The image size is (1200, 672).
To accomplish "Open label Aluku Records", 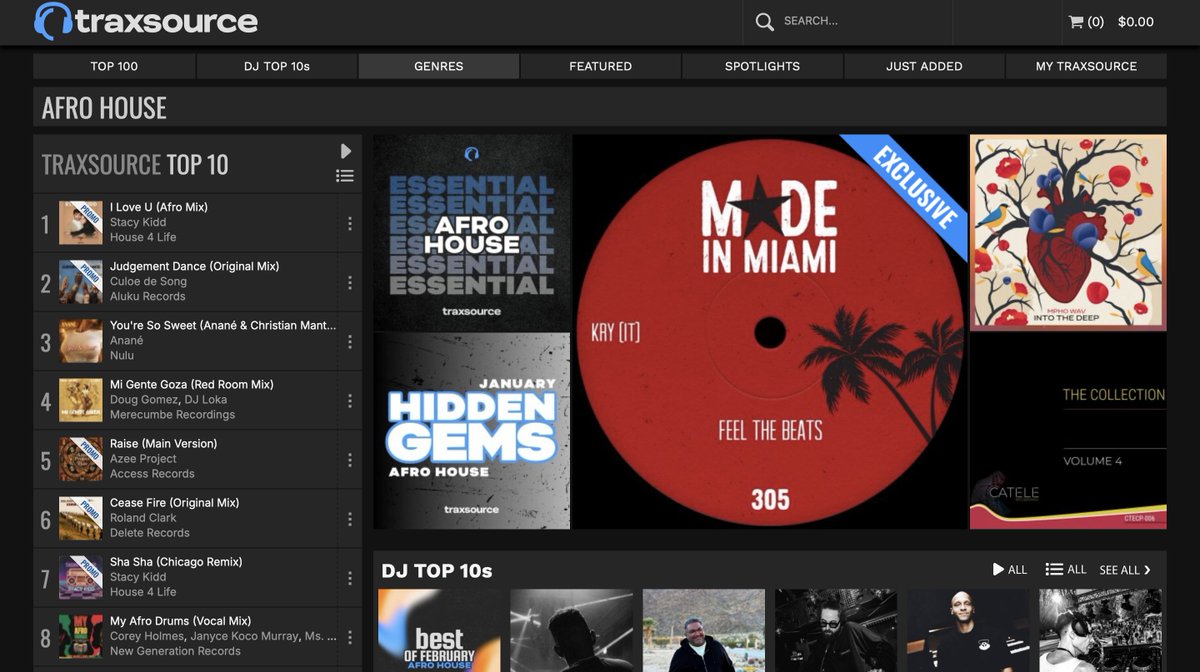I will coord(148,296).
